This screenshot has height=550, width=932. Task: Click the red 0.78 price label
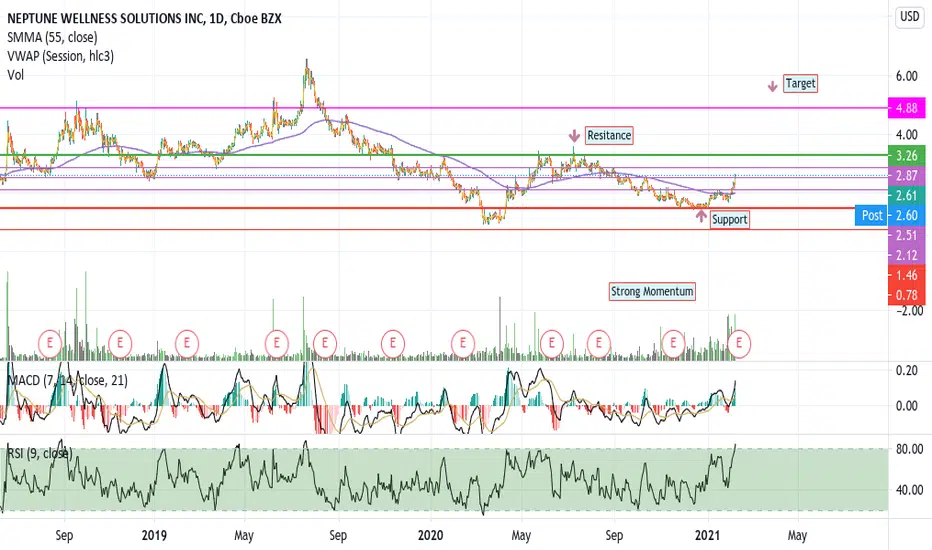pyautogui.click(x=906, y=295)
